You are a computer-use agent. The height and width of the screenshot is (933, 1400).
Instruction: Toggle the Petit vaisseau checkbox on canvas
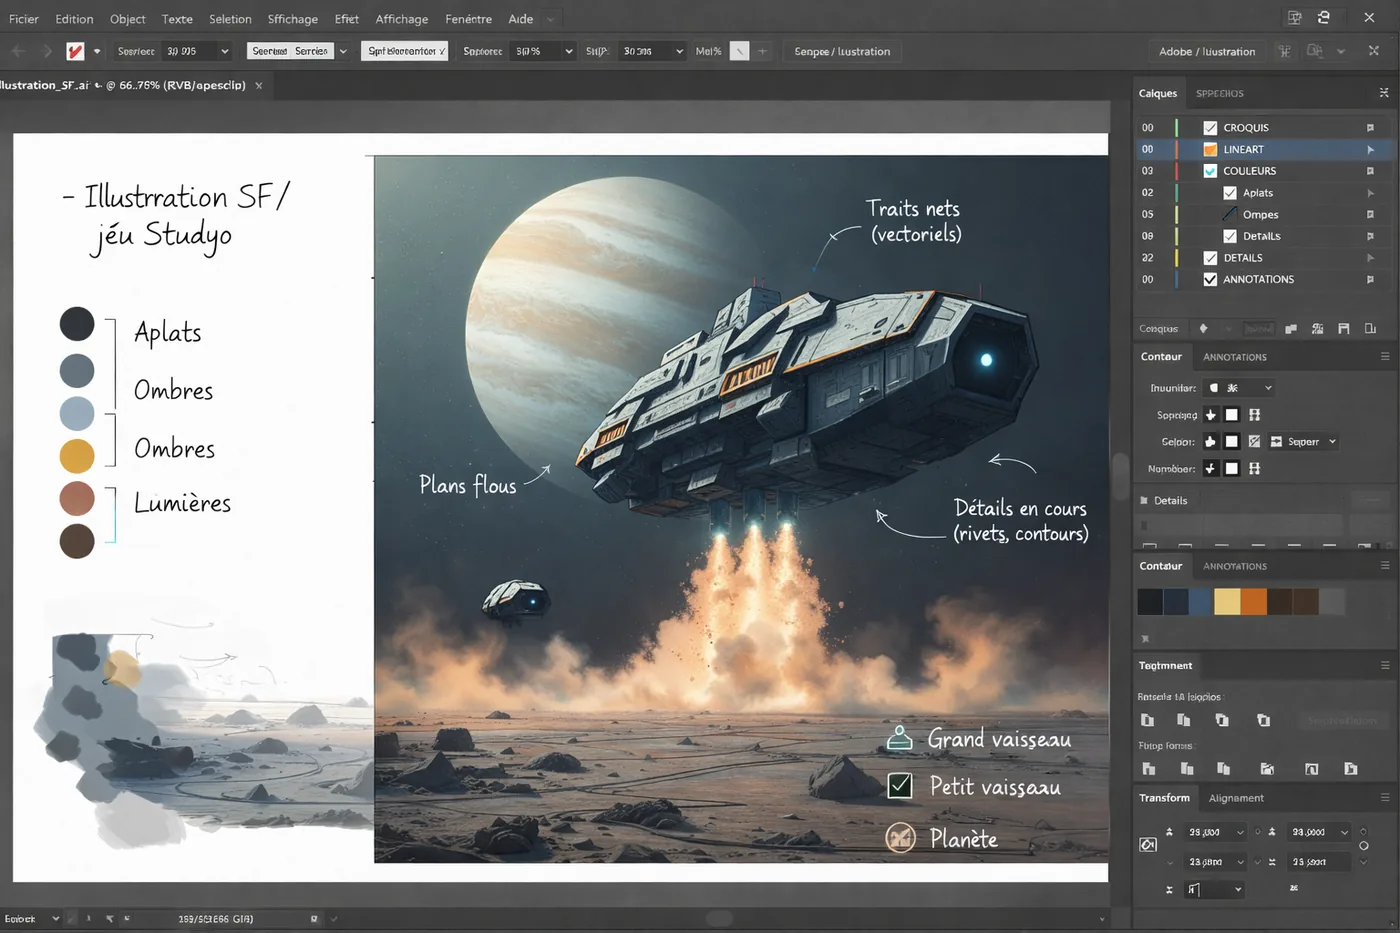pyautogui.click(x=900, y=786)
